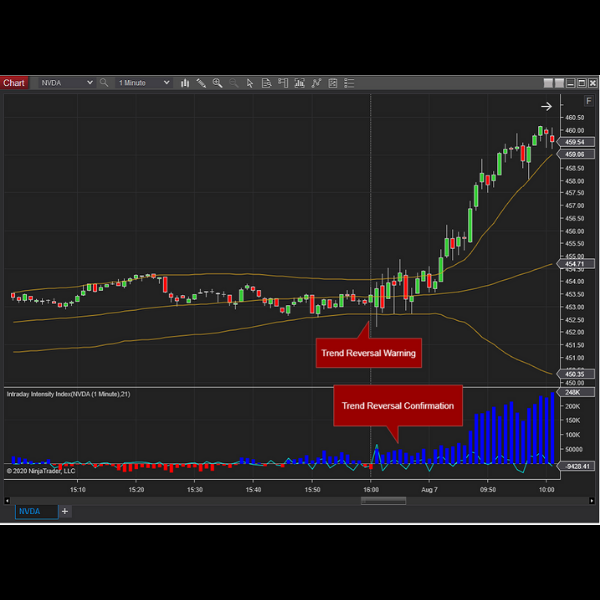Image resolution: width=600 pixels, height=600 pixels.
Task: Open the 1 Minute interval dropdown
Action: pos(168,83)
